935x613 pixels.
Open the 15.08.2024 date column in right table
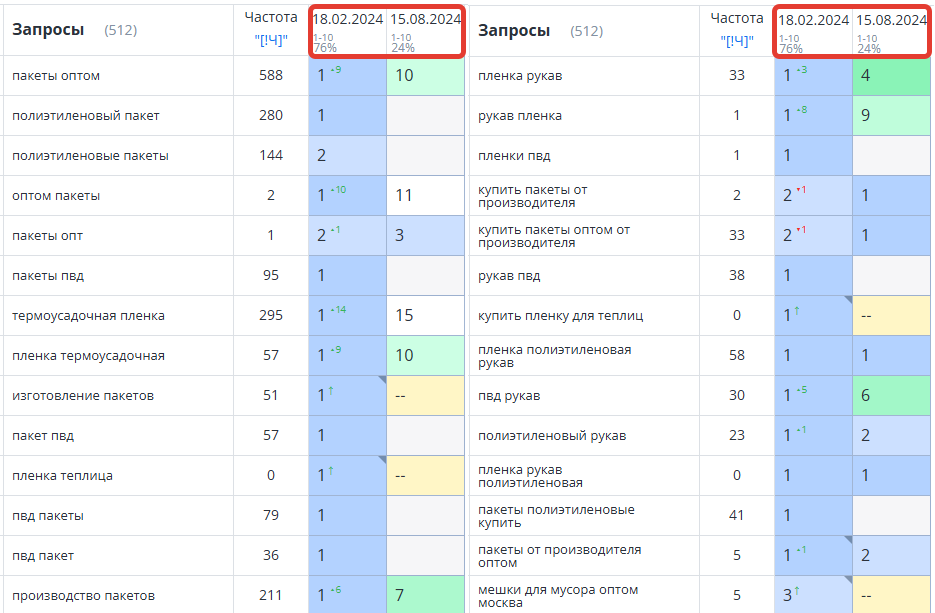[891, 19]
